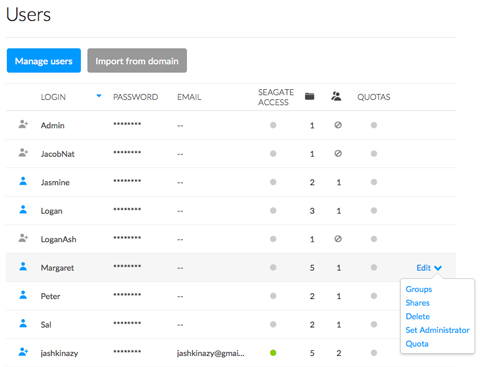Choose Shares in Edit menu
The height and width of the screenshot is (367, 480).
(417, 303)
